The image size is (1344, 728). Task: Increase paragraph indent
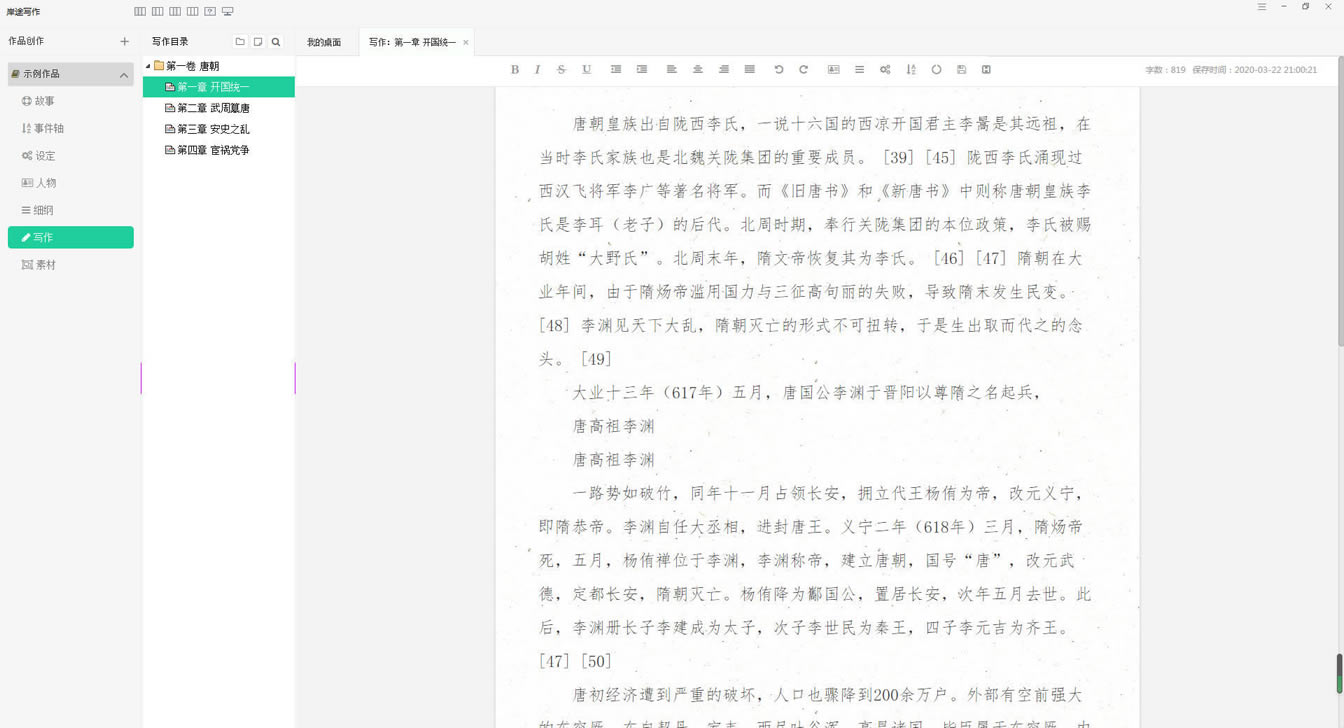tap(642, 70)
